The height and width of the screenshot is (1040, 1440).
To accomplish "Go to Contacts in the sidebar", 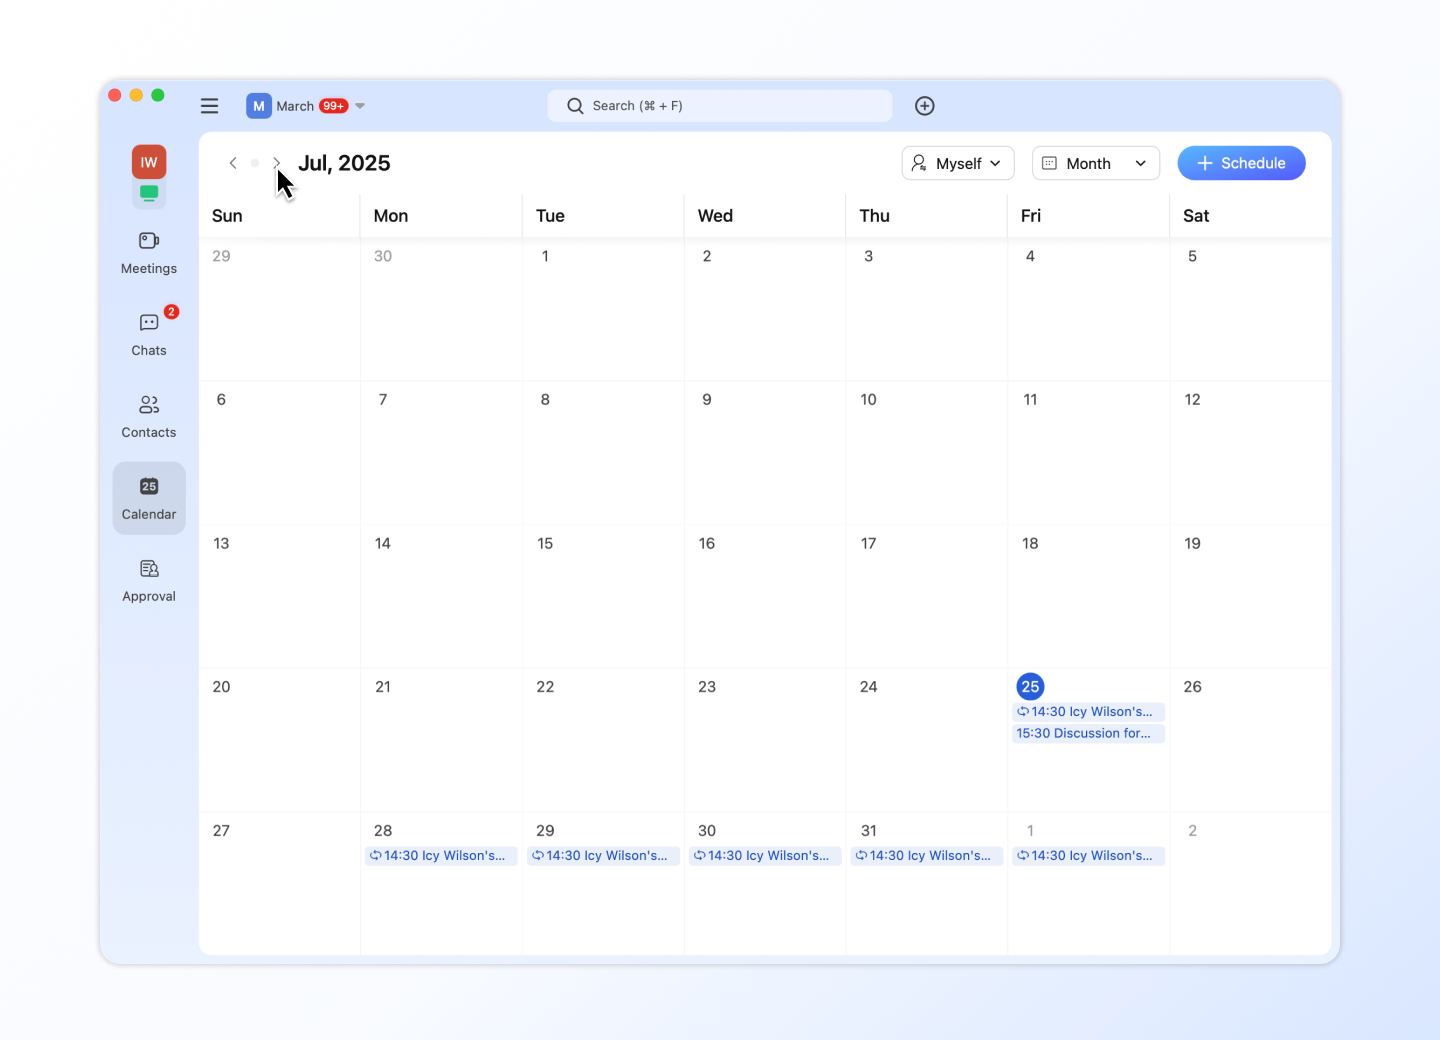I will [149, 416].
